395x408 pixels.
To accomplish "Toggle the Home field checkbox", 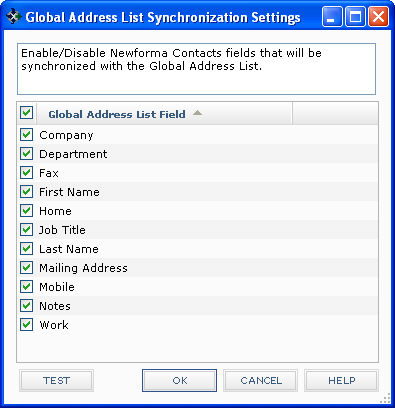I will [x=26, y=211].
